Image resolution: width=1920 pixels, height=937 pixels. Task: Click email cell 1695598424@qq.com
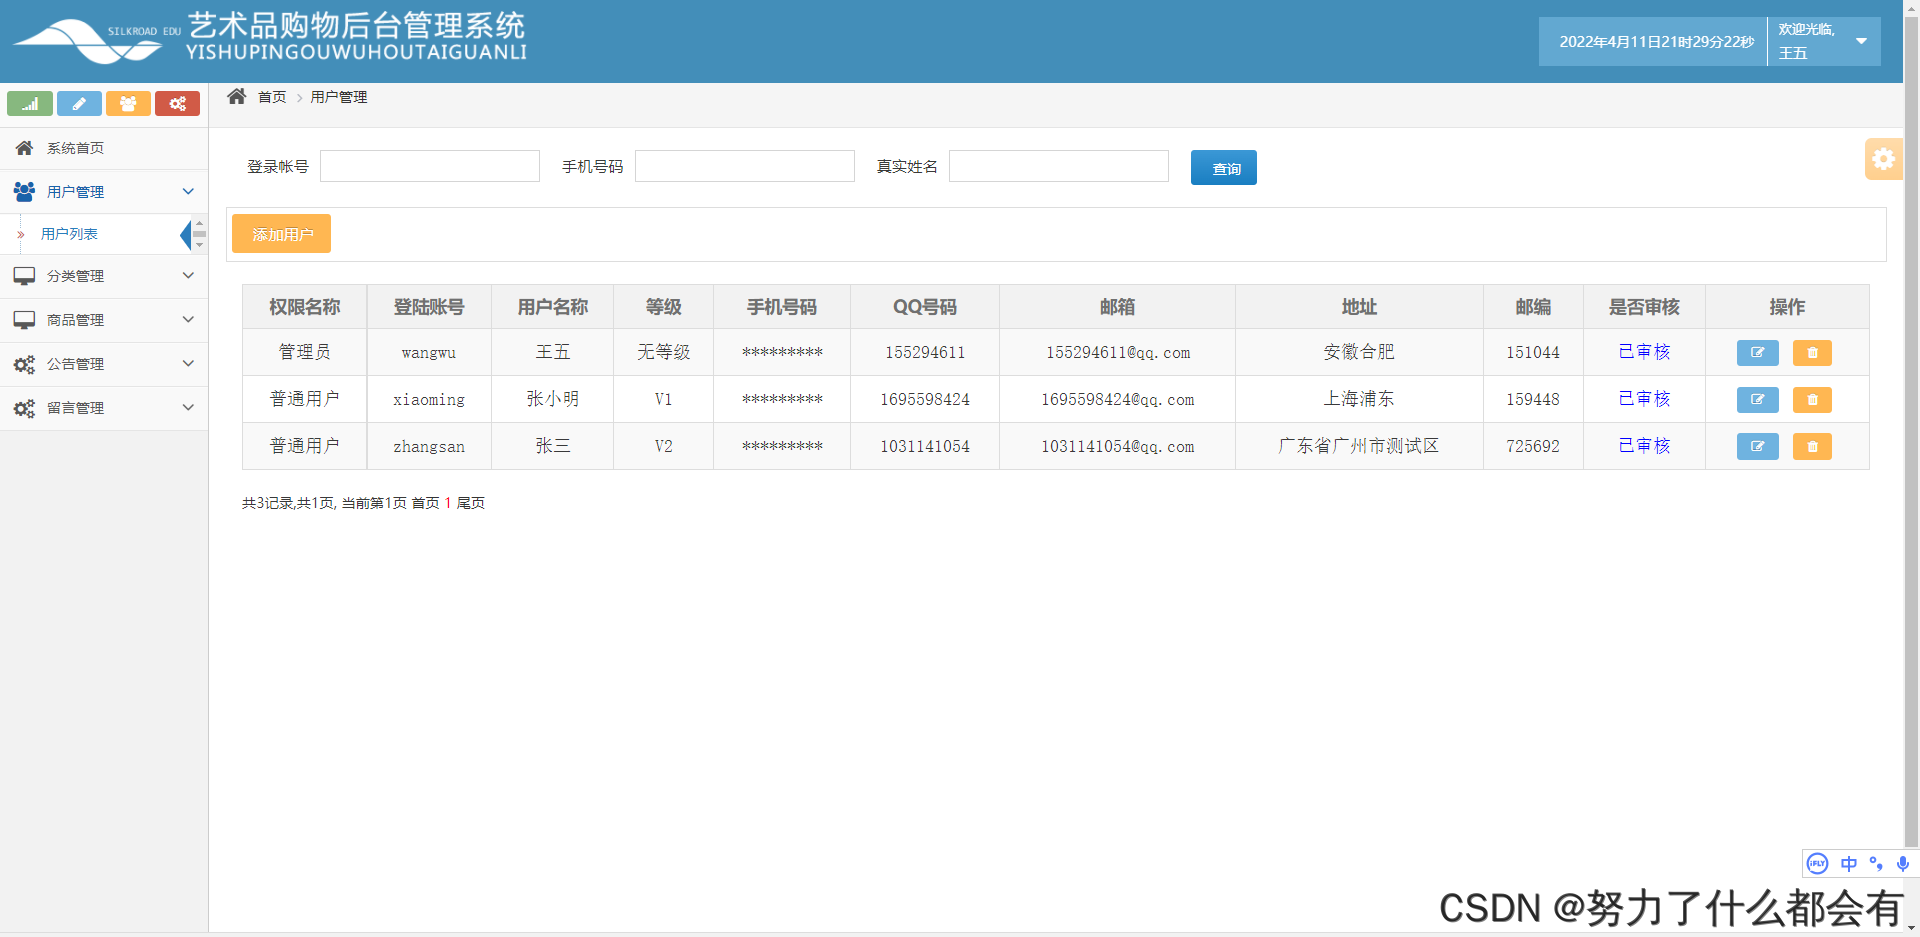pos(1117,400)
